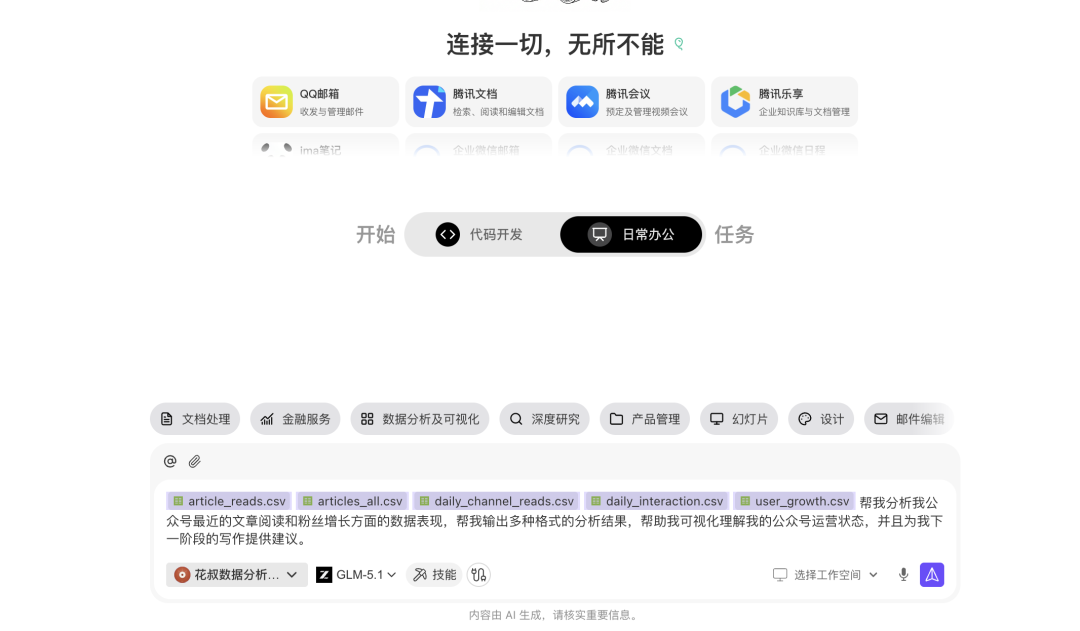Open the GLM-5.1 model dropdown

356,575
